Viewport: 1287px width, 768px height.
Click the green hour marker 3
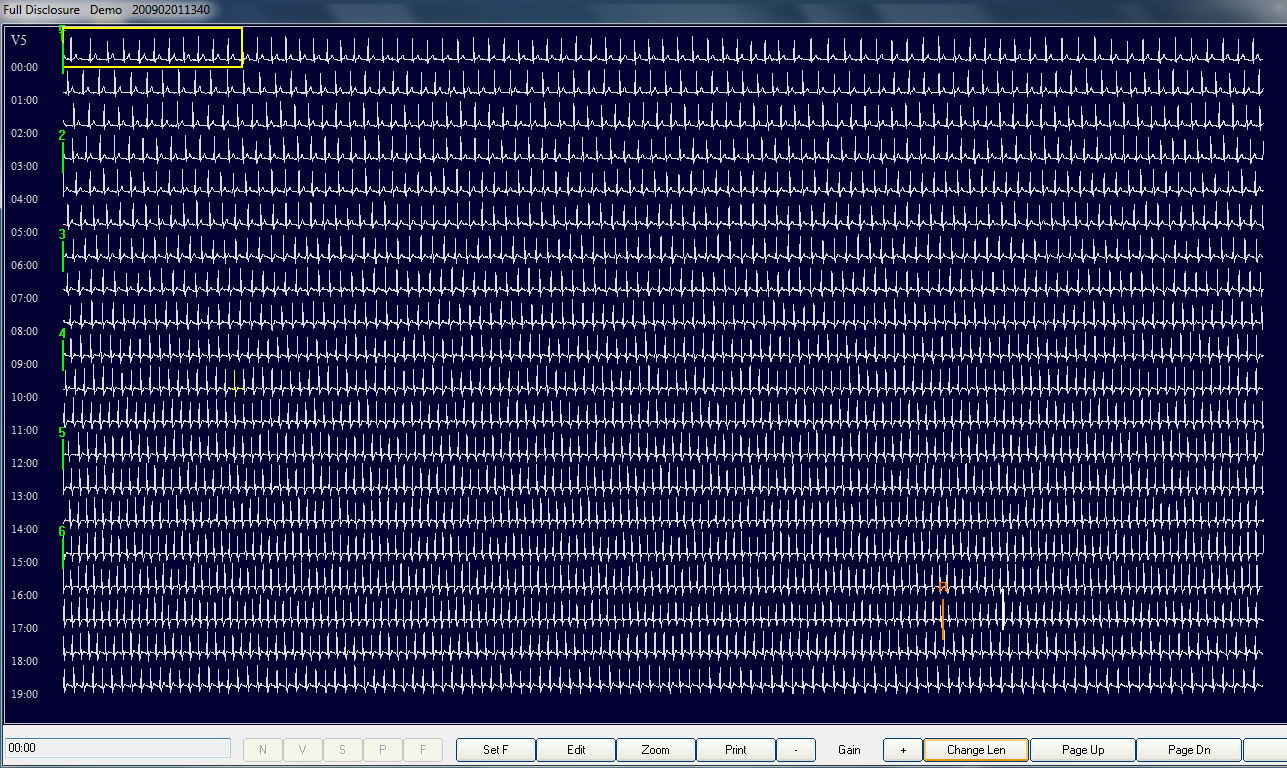point(62,235)
